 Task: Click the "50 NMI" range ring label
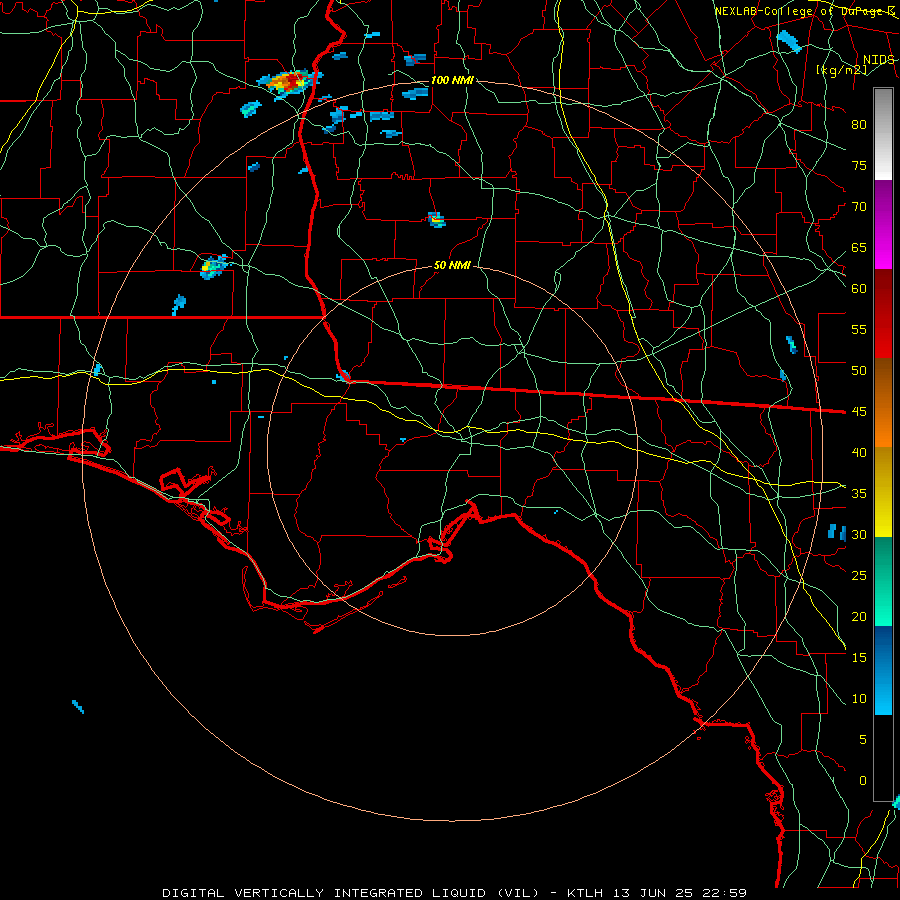452,265
